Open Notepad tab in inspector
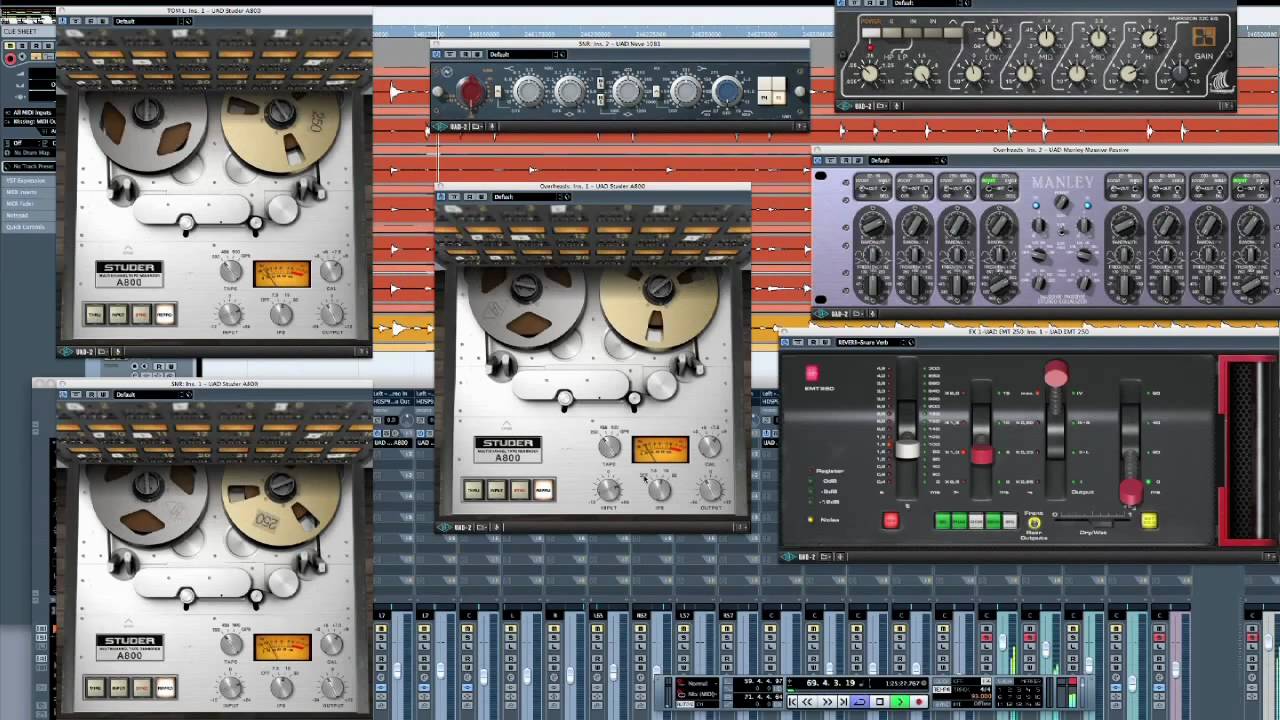Image resolution: width=1280 pixels, height=720 pixels. click(28, 215)
